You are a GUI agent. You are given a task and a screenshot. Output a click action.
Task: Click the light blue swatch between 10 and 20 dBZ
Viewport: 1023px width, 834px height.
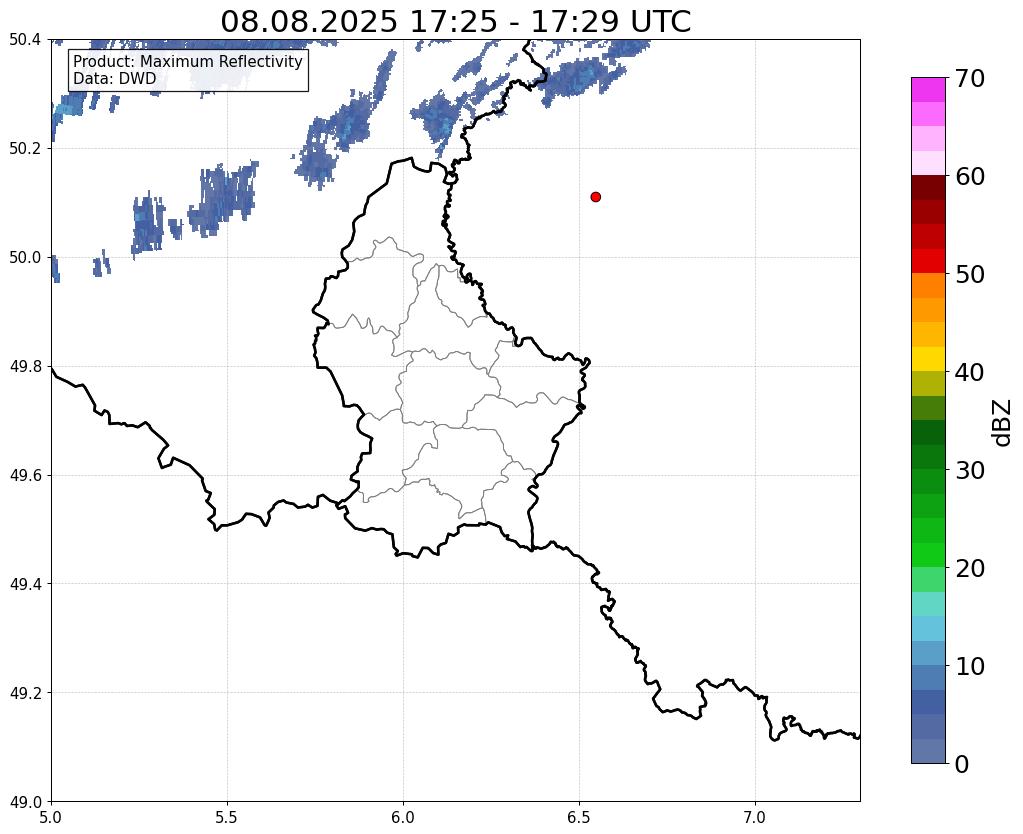point(928,628)
